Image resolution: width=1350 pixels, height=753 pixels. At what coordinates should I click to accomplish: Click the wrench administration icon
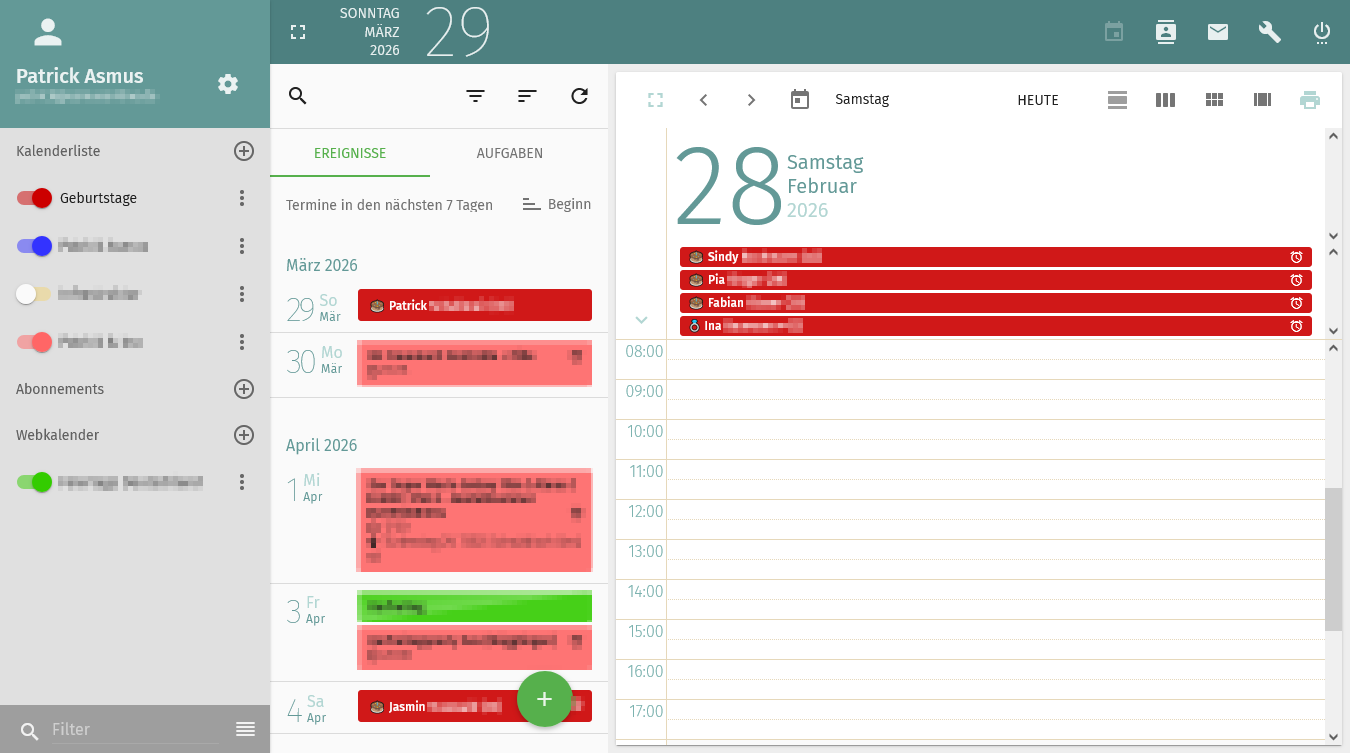[x=1269, y=32]
